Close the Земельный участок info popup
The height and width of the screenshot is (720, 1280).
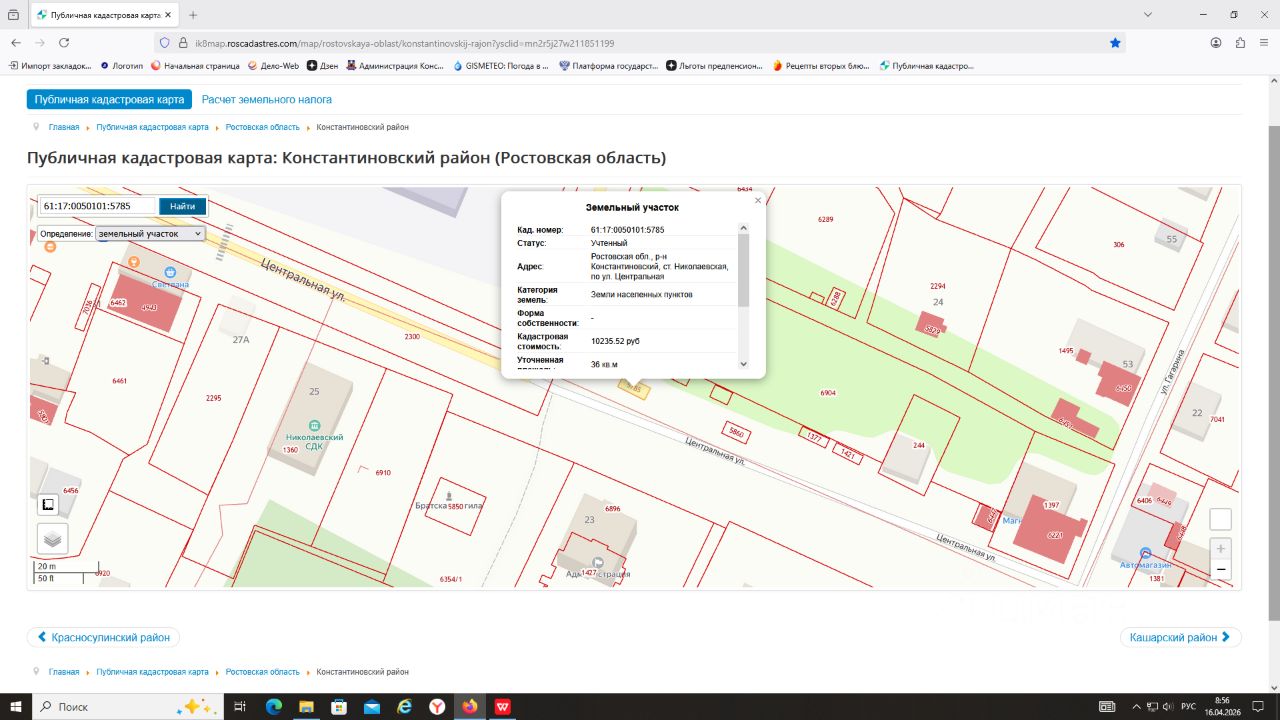758,200
